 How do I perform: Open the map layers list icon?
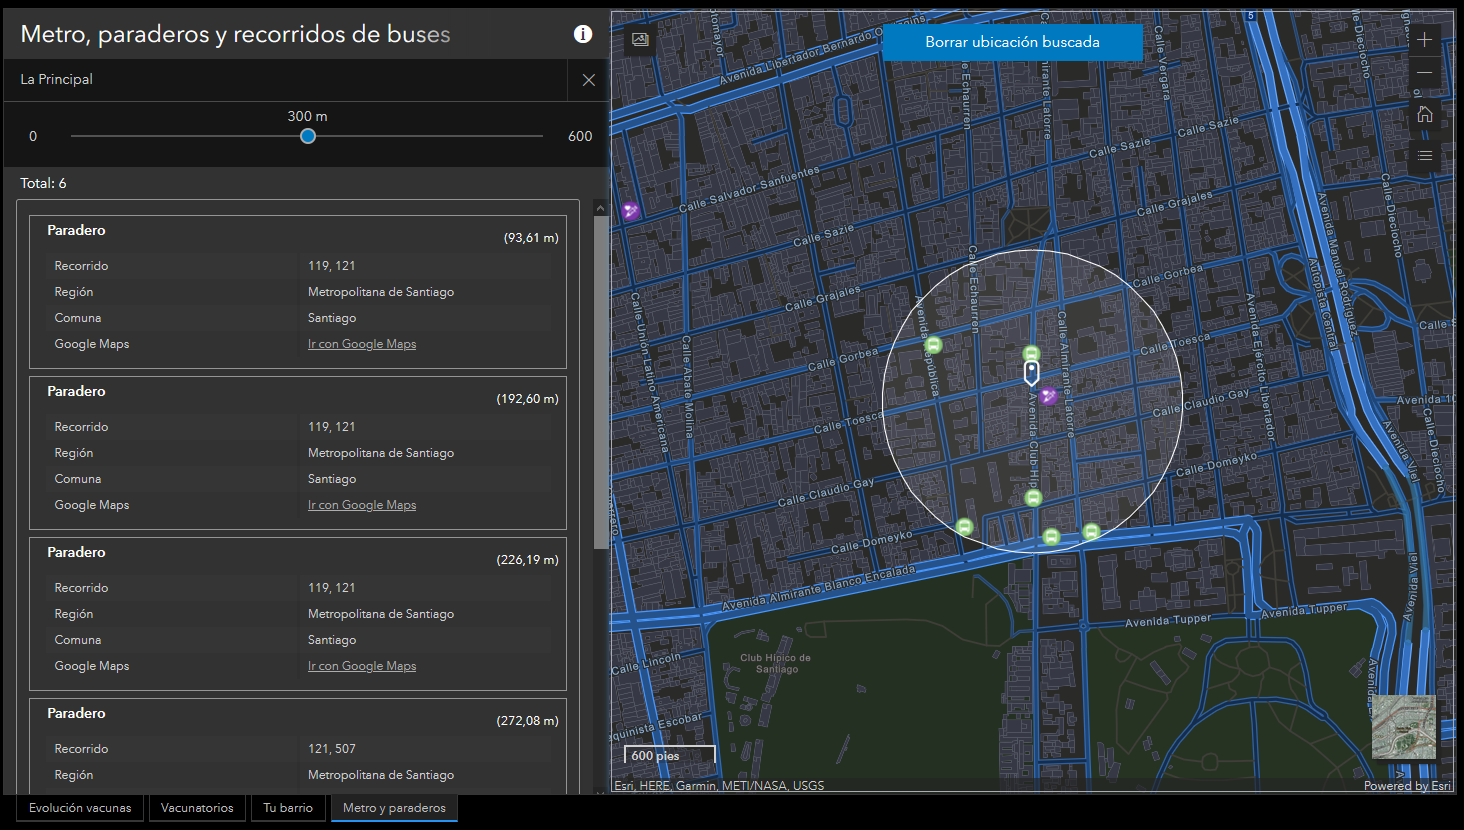[1425, 156]
